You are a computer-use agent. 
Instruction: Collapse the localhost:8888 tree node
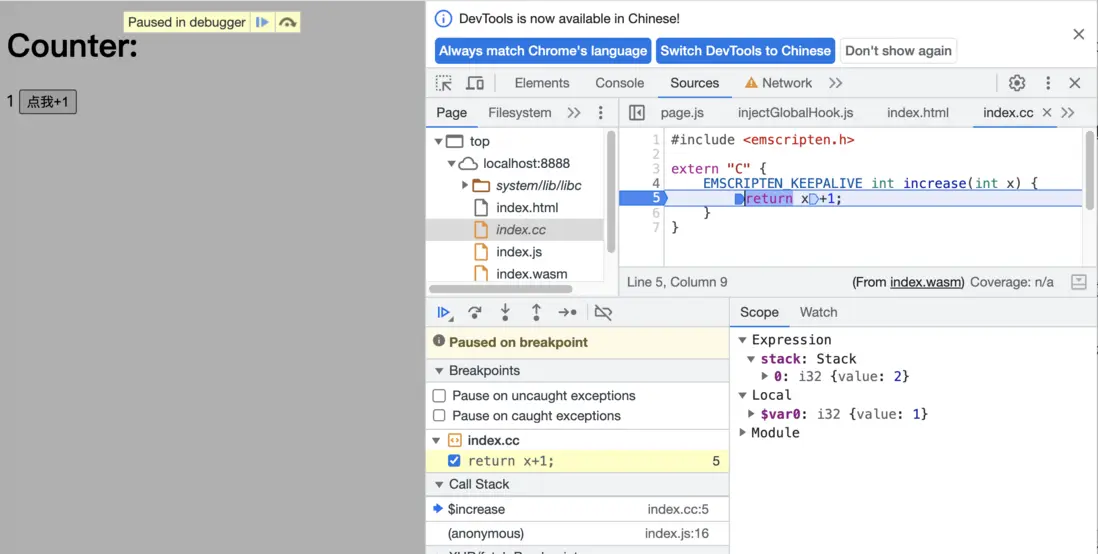coord(452,164)
